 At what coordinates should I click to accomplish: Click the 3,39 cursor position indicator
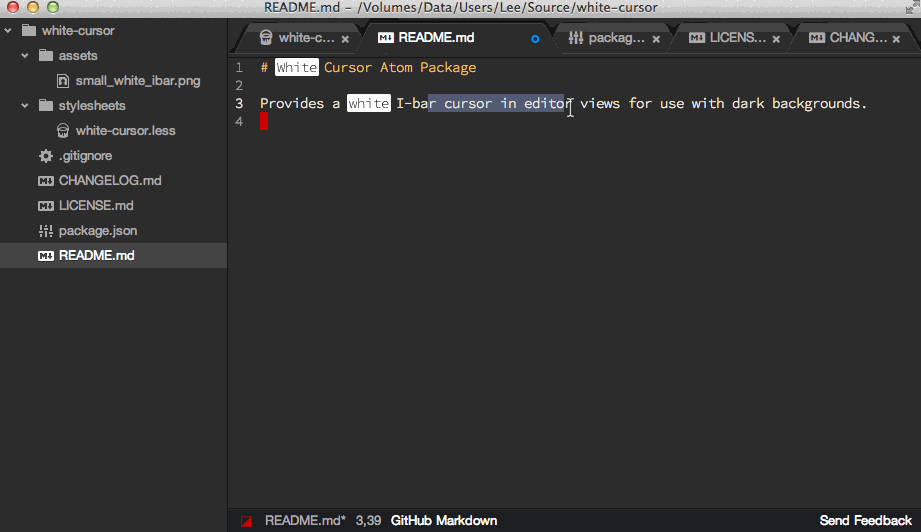coord(368,521)
